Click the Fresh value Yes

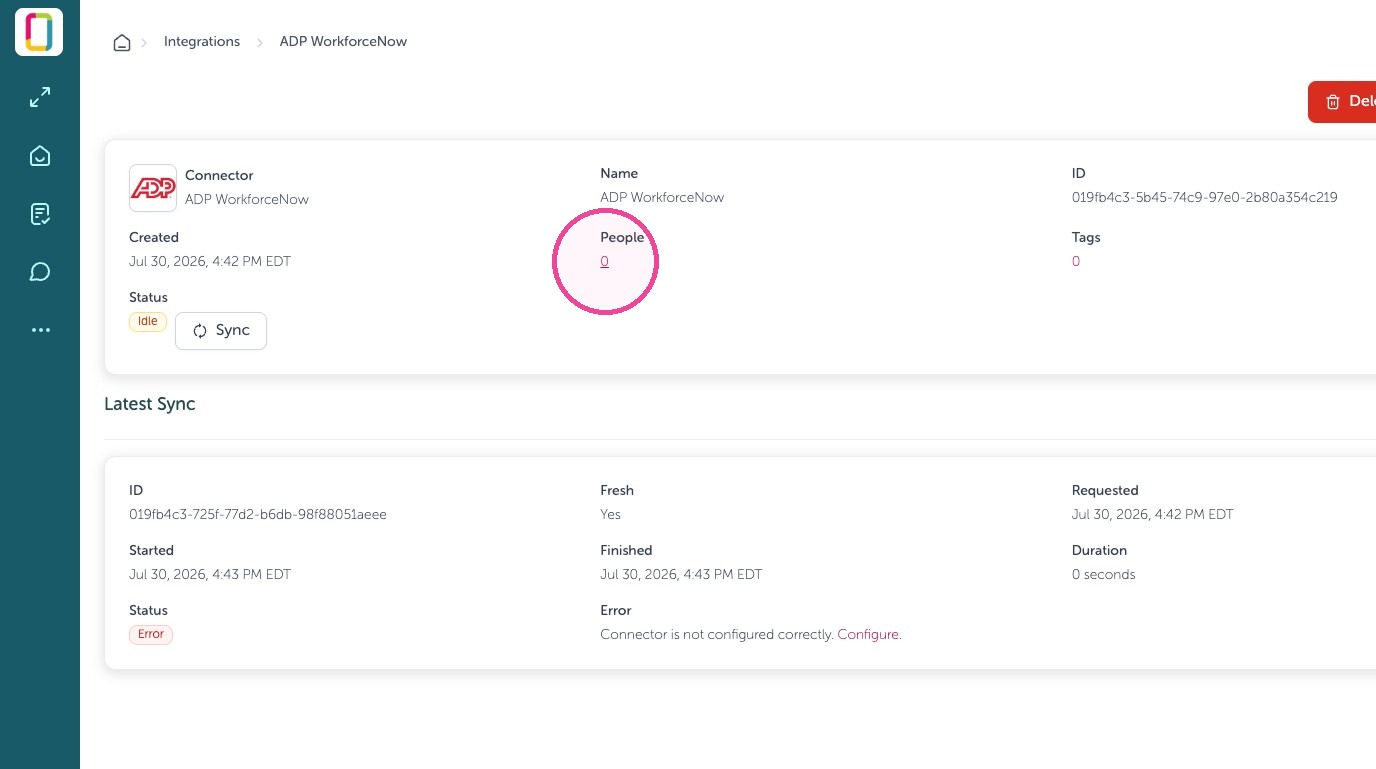tap(610, 515)
